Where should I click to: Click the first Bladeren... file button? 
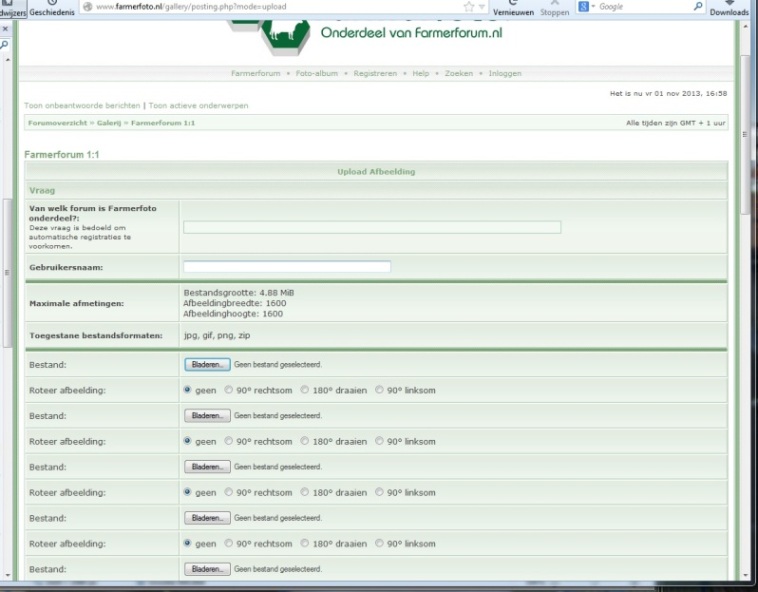click(x=207, y=365)
